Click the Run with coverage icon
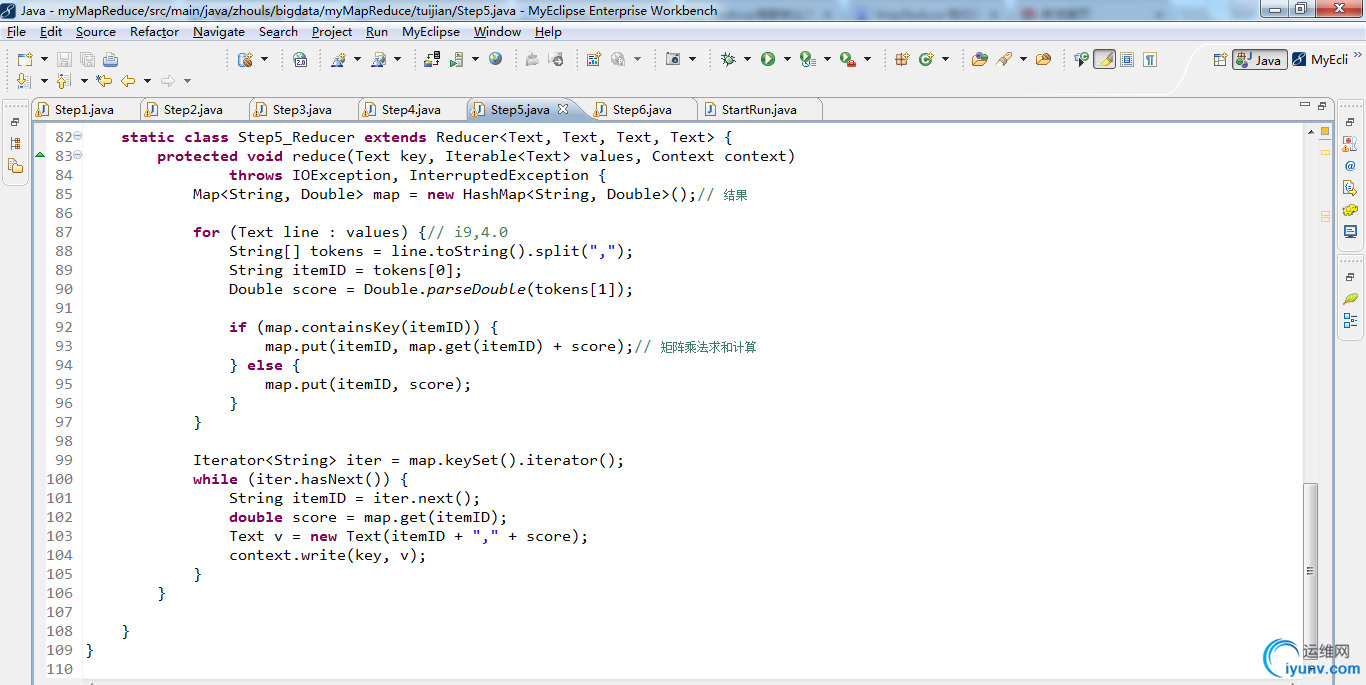The width and height of the screenshot is (1366, 685). coord(807,59)
